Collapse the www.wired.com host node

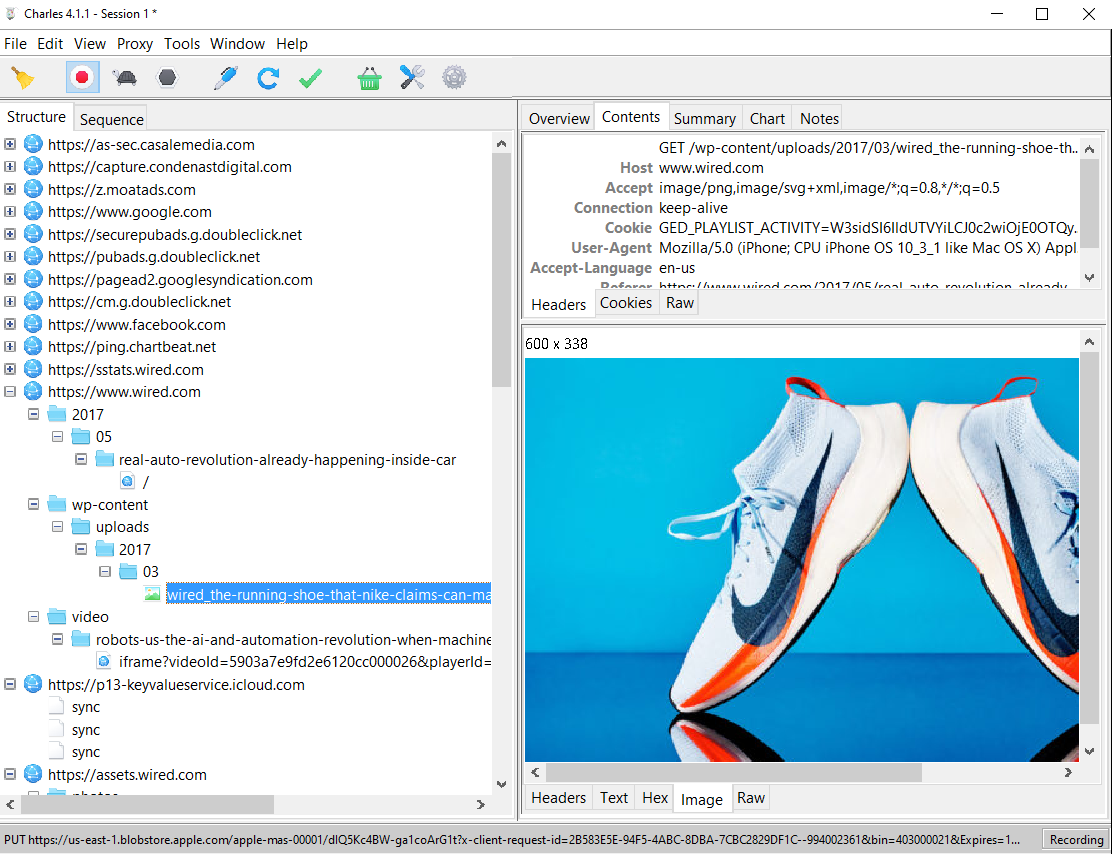tap(10, 392)
